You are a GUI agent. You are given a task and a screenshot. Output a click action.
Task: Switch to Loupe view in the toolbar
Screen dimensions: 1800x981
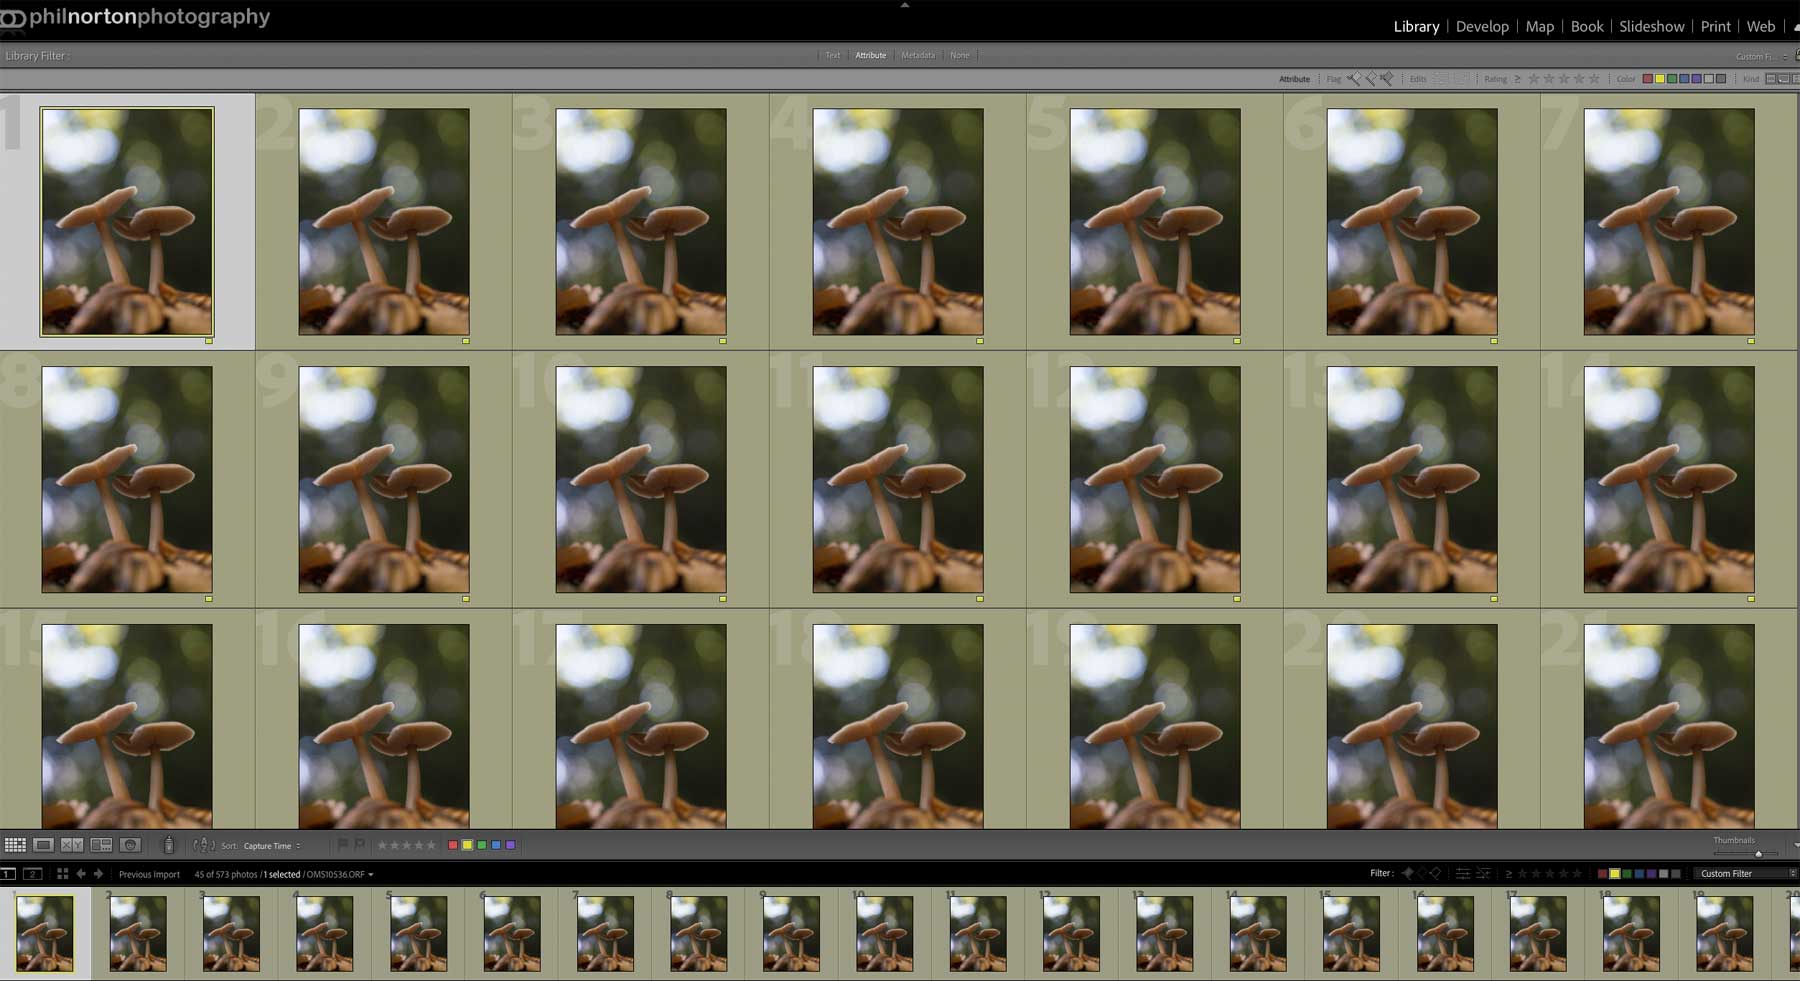43,845
